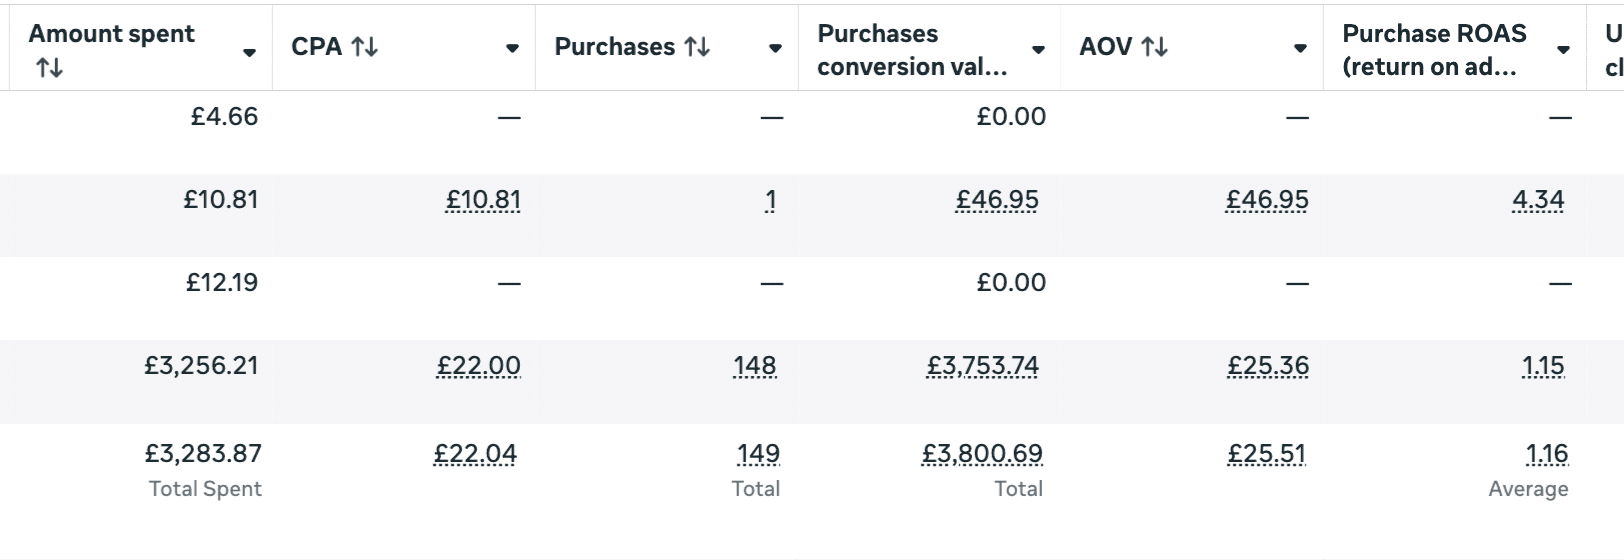Image resolution: width=1624 pixels, height=560 pixels.
Task: Open Amount spent column dropdown arrow
Action: [x=249, y=52]
